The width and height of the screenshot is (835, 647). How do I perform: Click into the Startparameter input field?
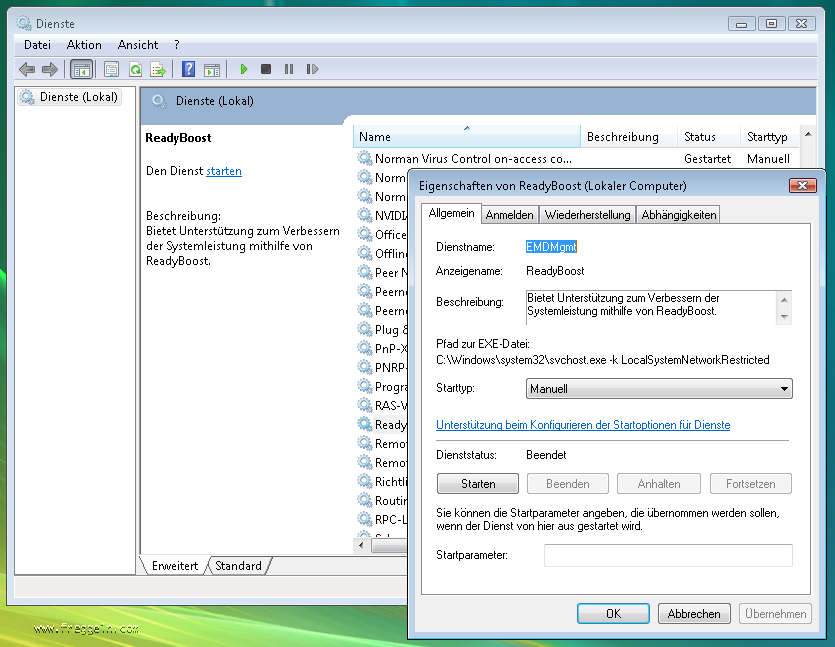[668, 555]
